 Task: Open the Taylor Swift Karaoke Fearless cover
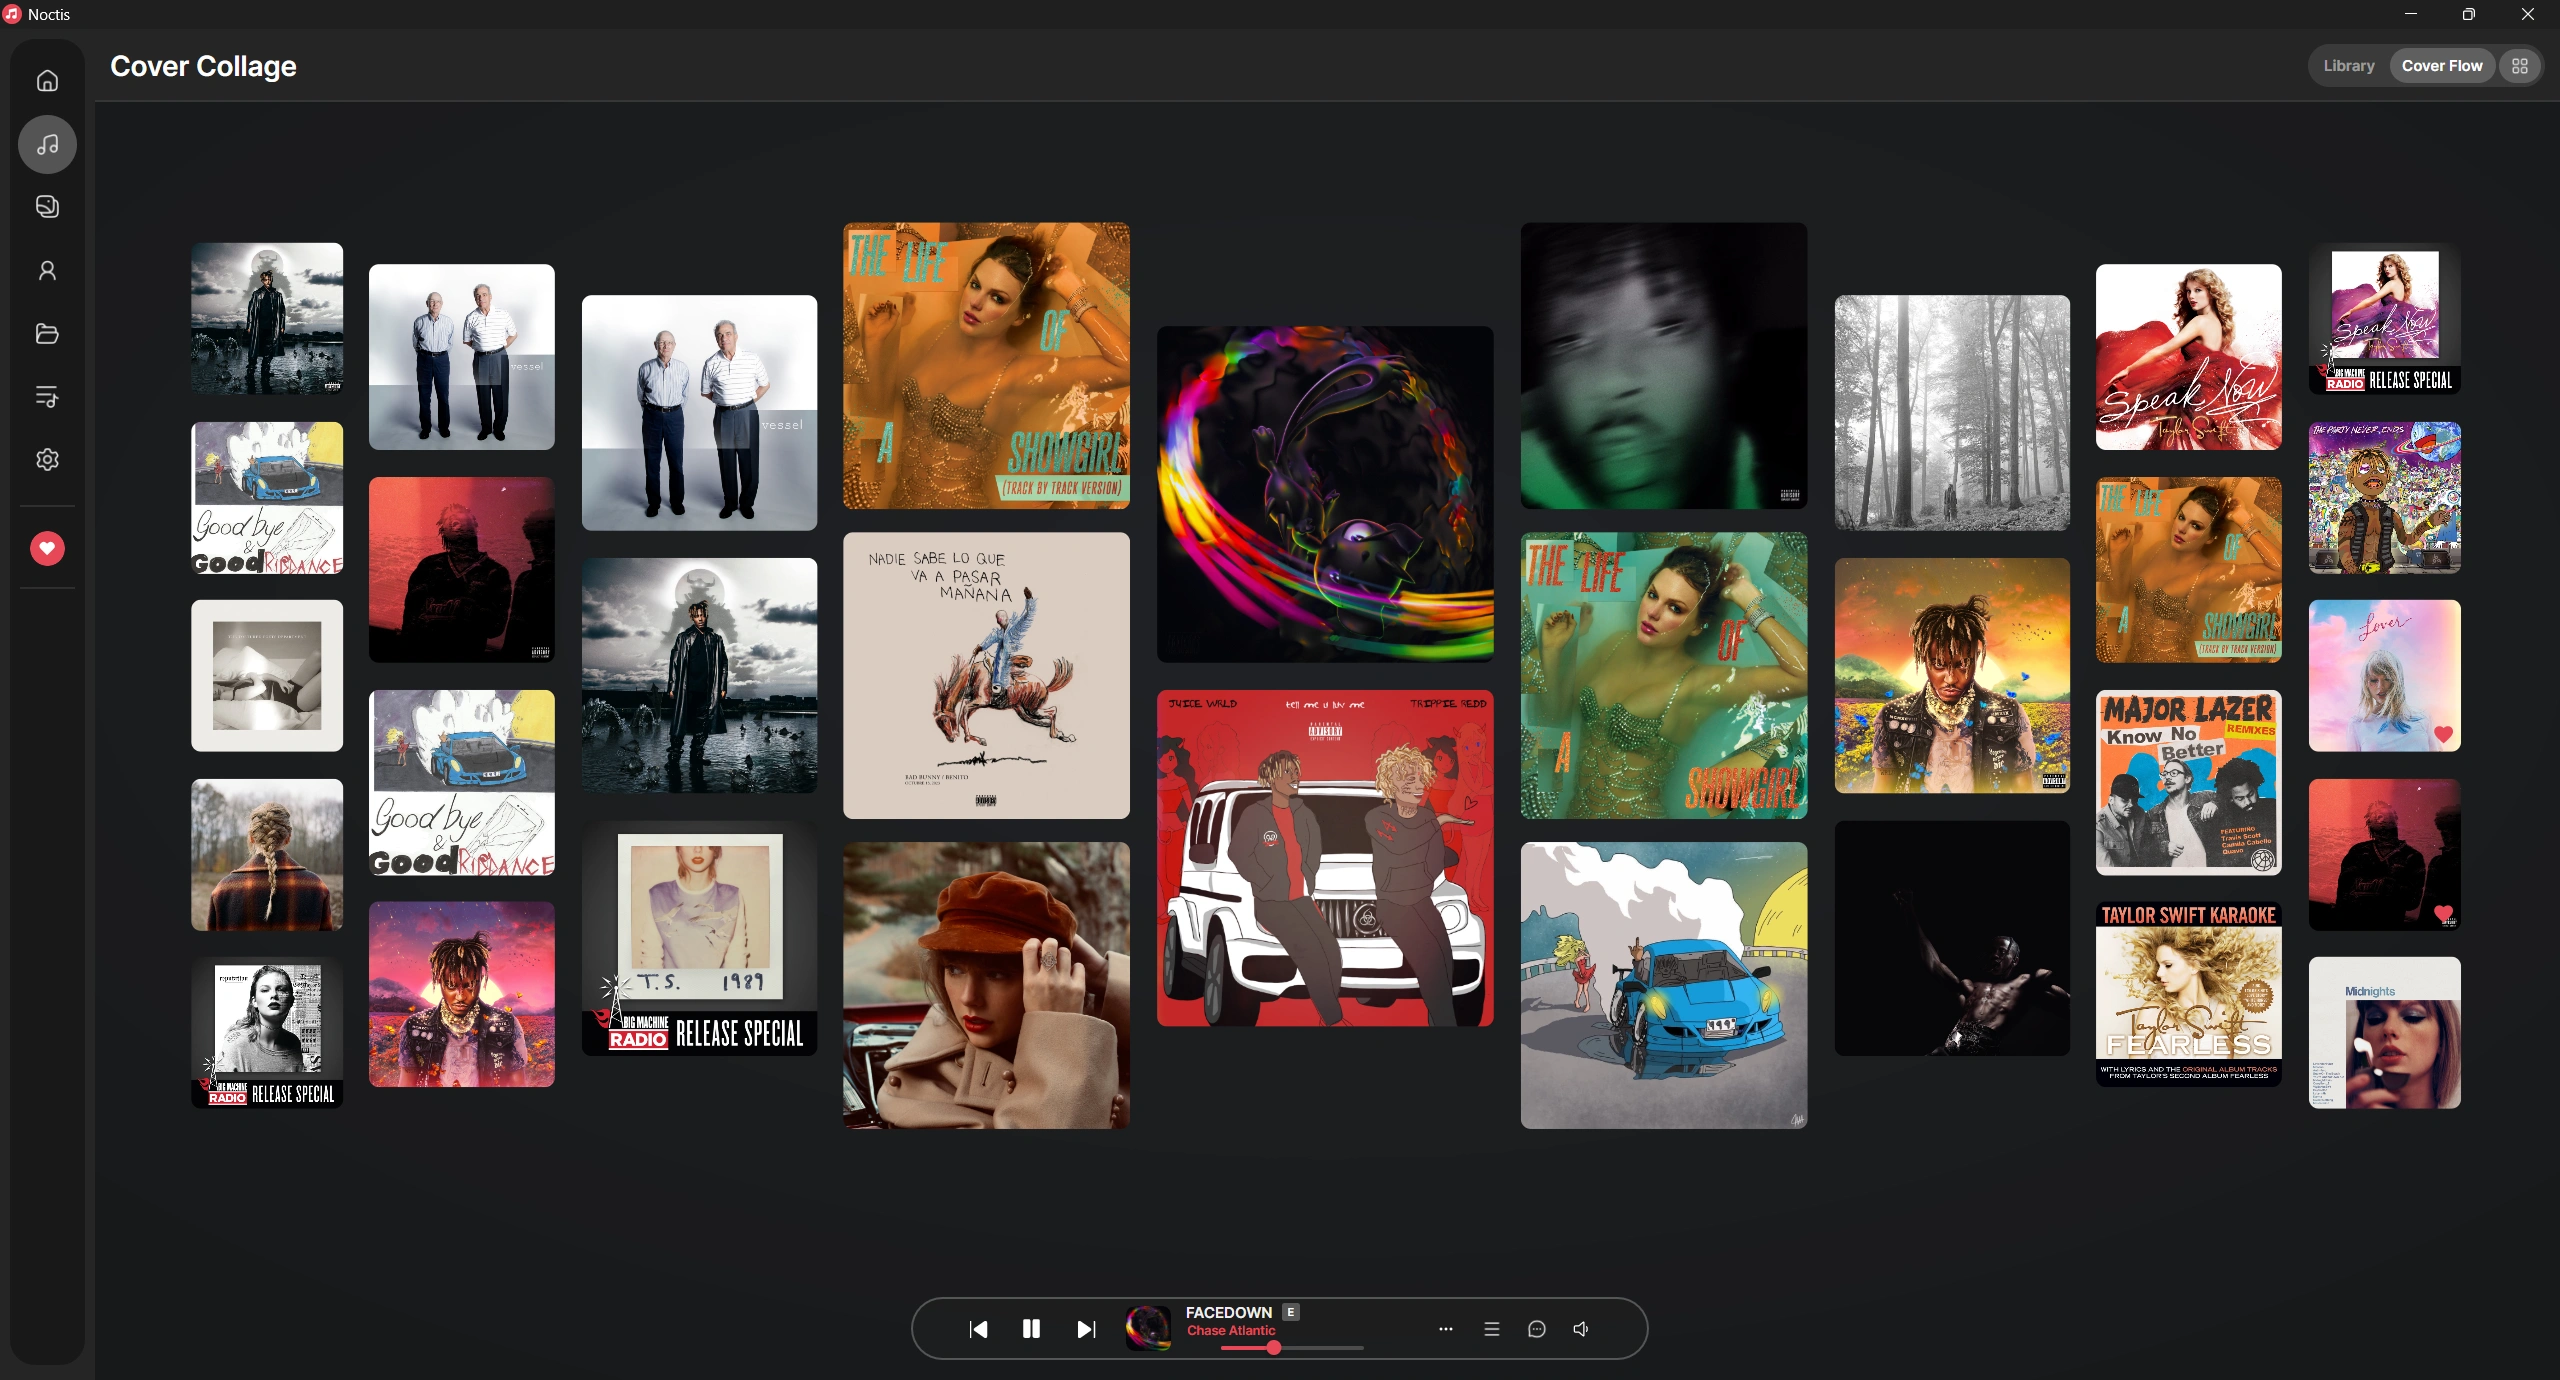click(x=2188, y=995)
